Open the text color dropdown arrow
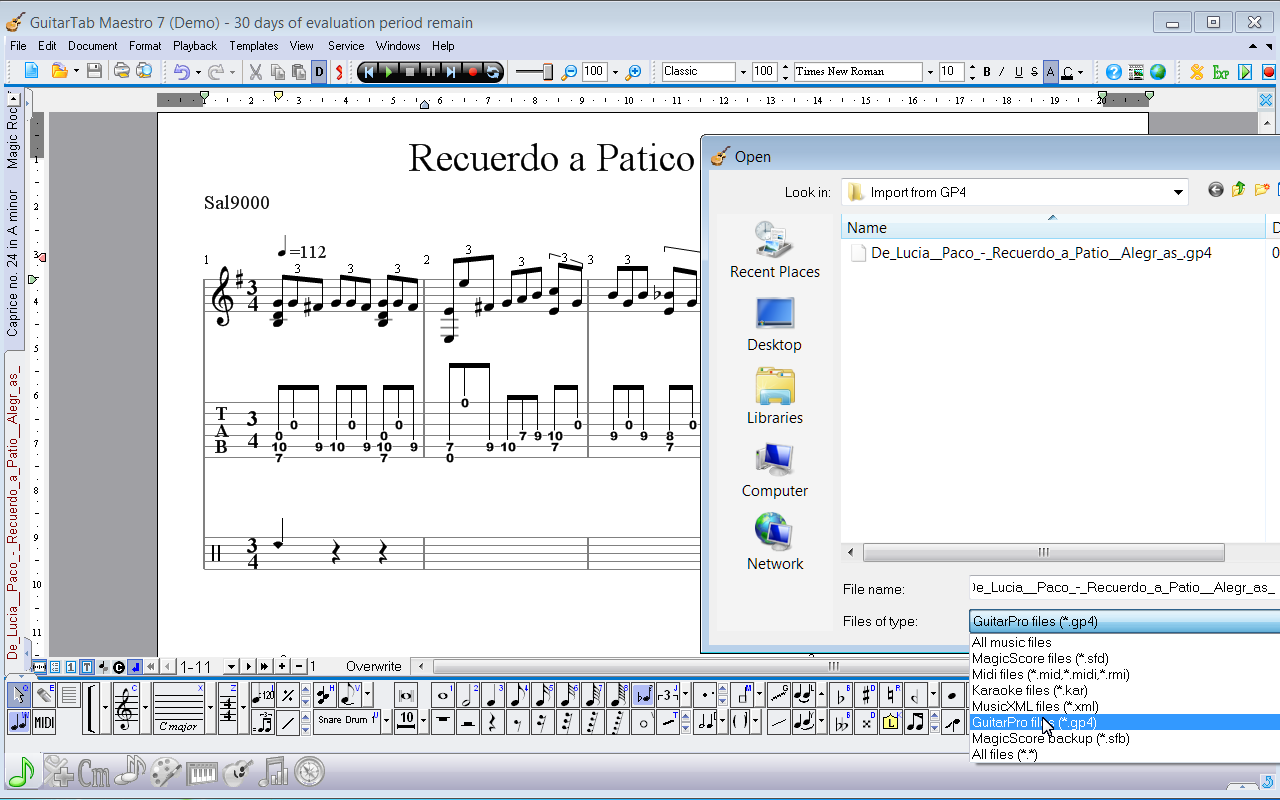 1082,72
